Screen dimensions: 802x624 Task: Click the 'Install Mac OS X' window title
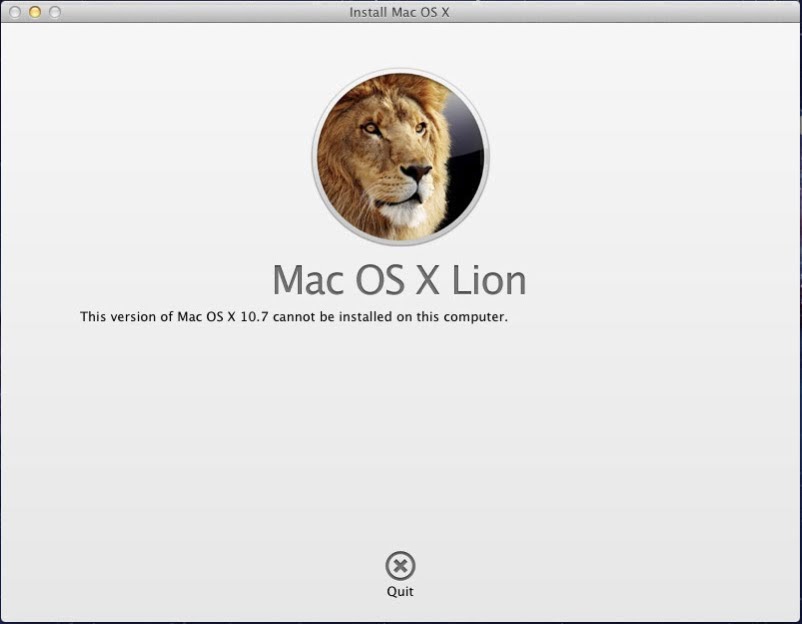tap(399, 12)
